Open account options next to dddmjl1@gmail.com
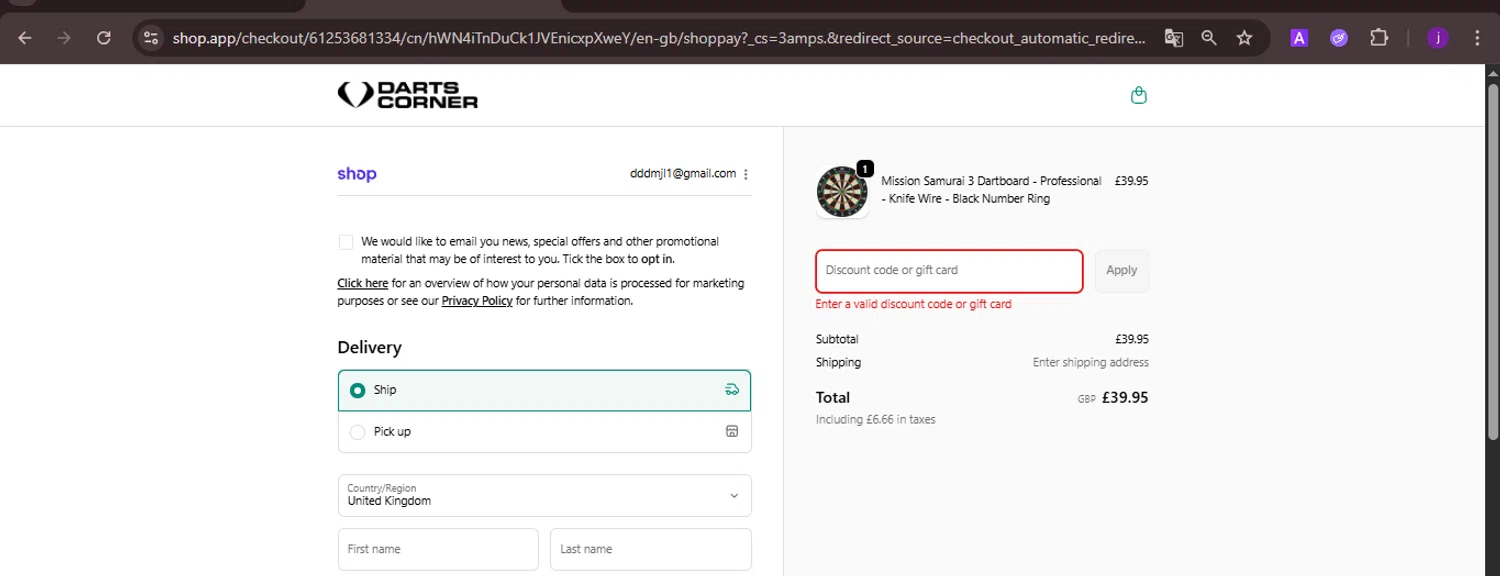This screenshot has width=1500, height=576. [x=746, y=174]
